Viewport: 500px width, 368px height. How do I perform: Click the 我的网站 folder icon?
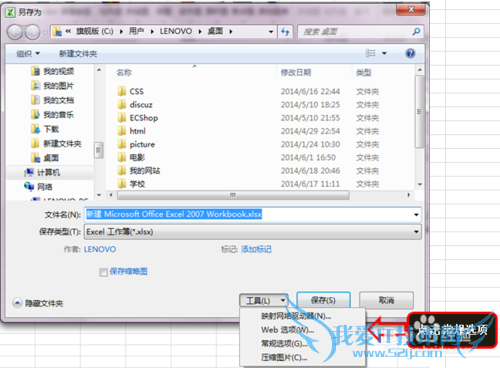coord(122,171)
